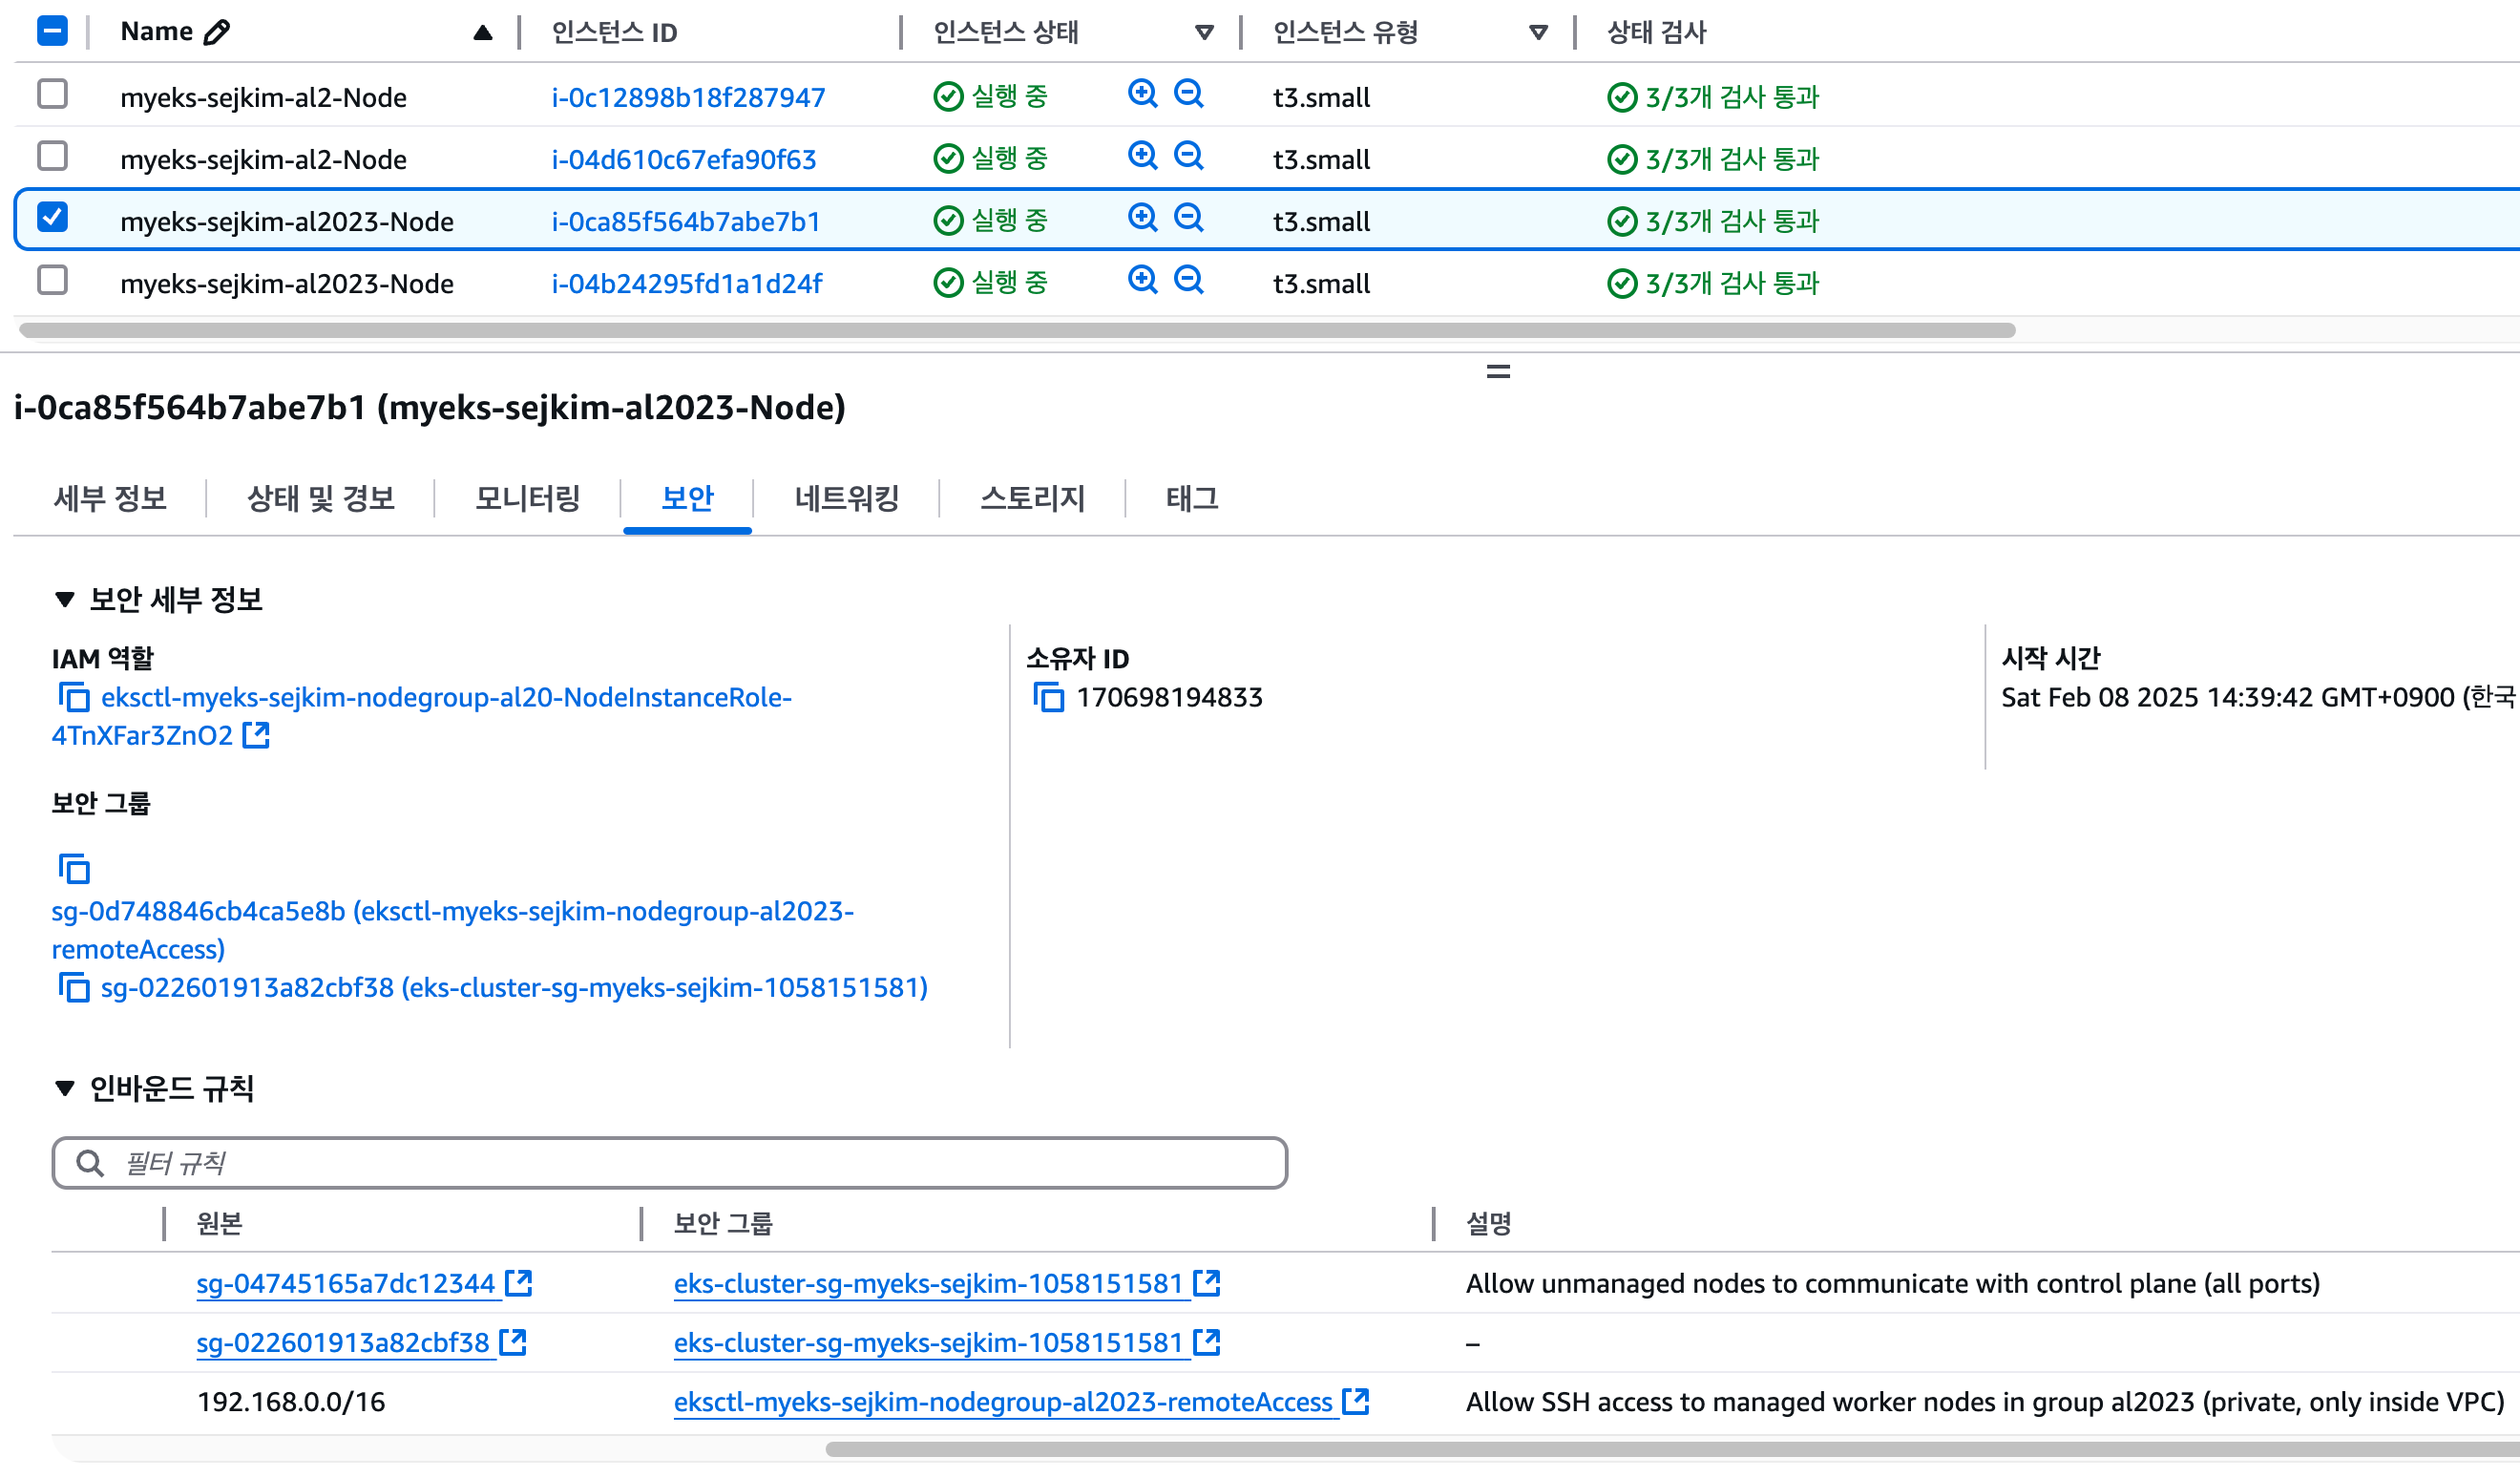Toggle the select-all checkbox in table header
This screenshot has height=1478, width=2520.
click(x=52, y=31)
